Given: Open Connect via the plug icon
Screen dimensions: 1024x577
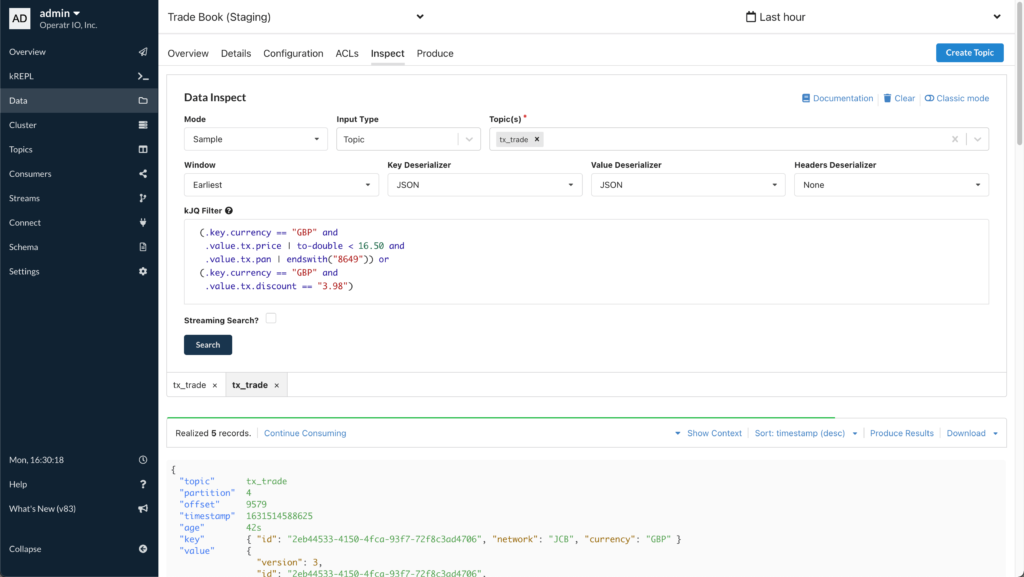Looking at the screenshot, I should [x=142, y=222].
